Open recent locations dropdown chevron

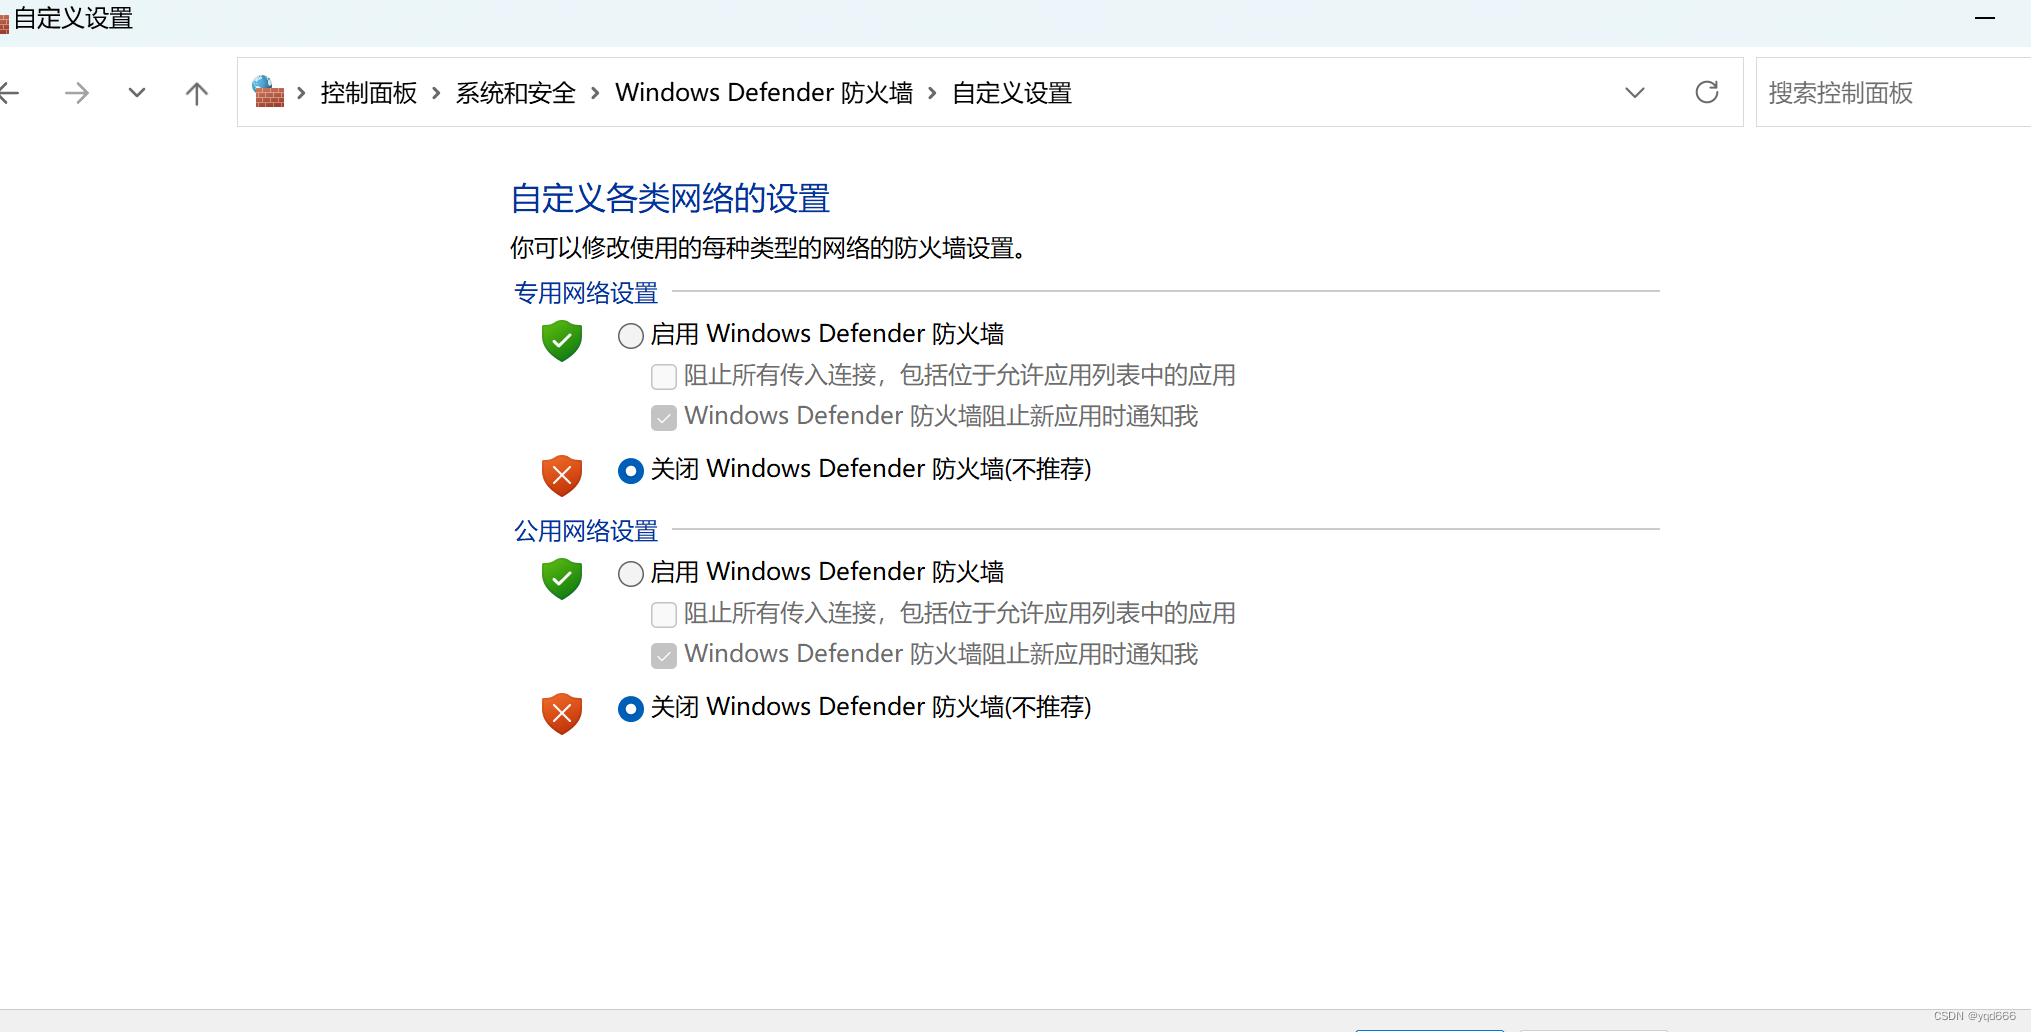(x=137, y=93)
